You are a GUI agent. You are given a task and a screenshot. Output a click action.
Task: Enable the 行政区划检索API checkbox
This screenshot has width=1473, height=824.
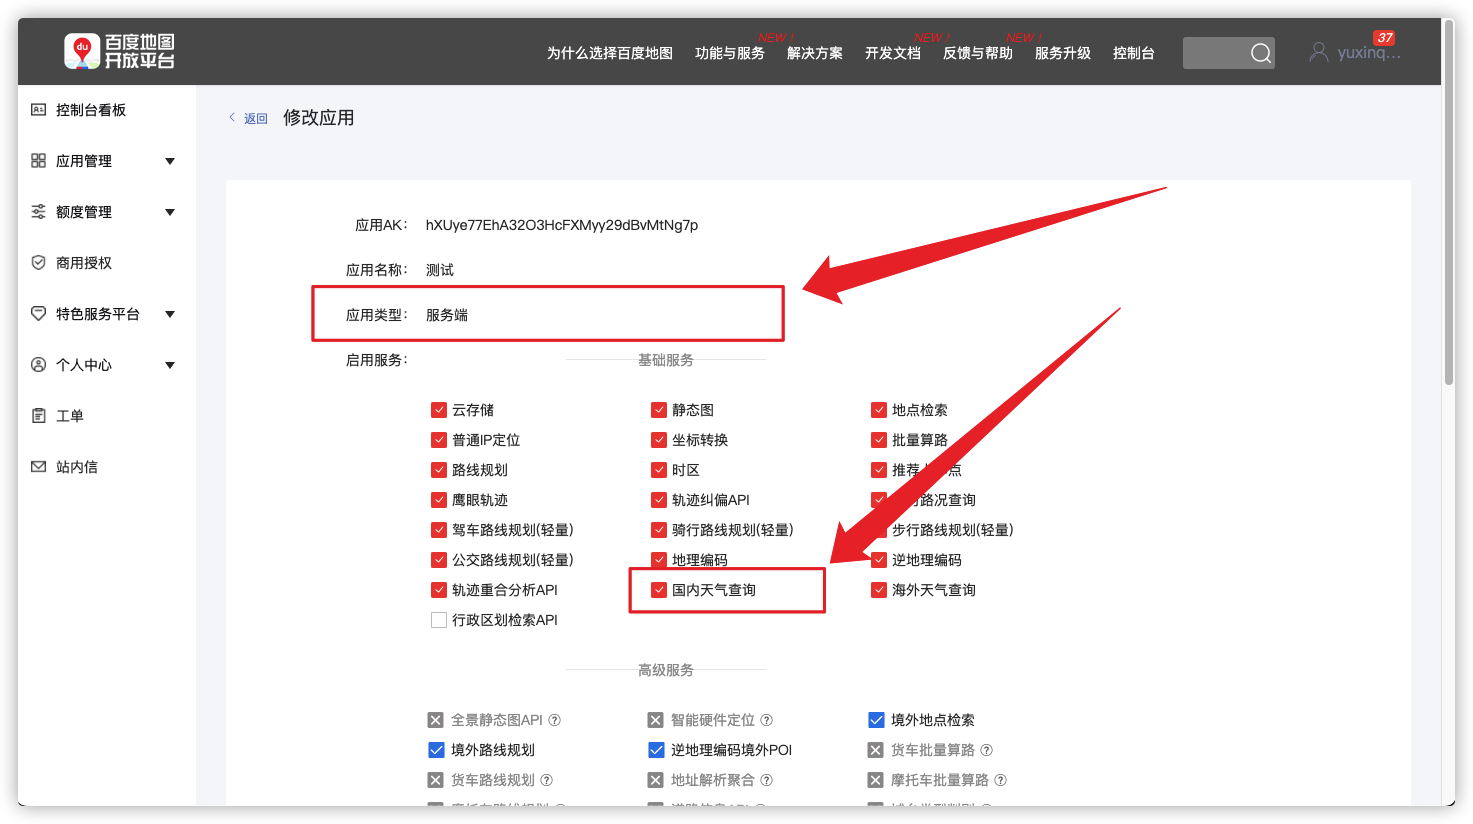click(x=438, y=620)
